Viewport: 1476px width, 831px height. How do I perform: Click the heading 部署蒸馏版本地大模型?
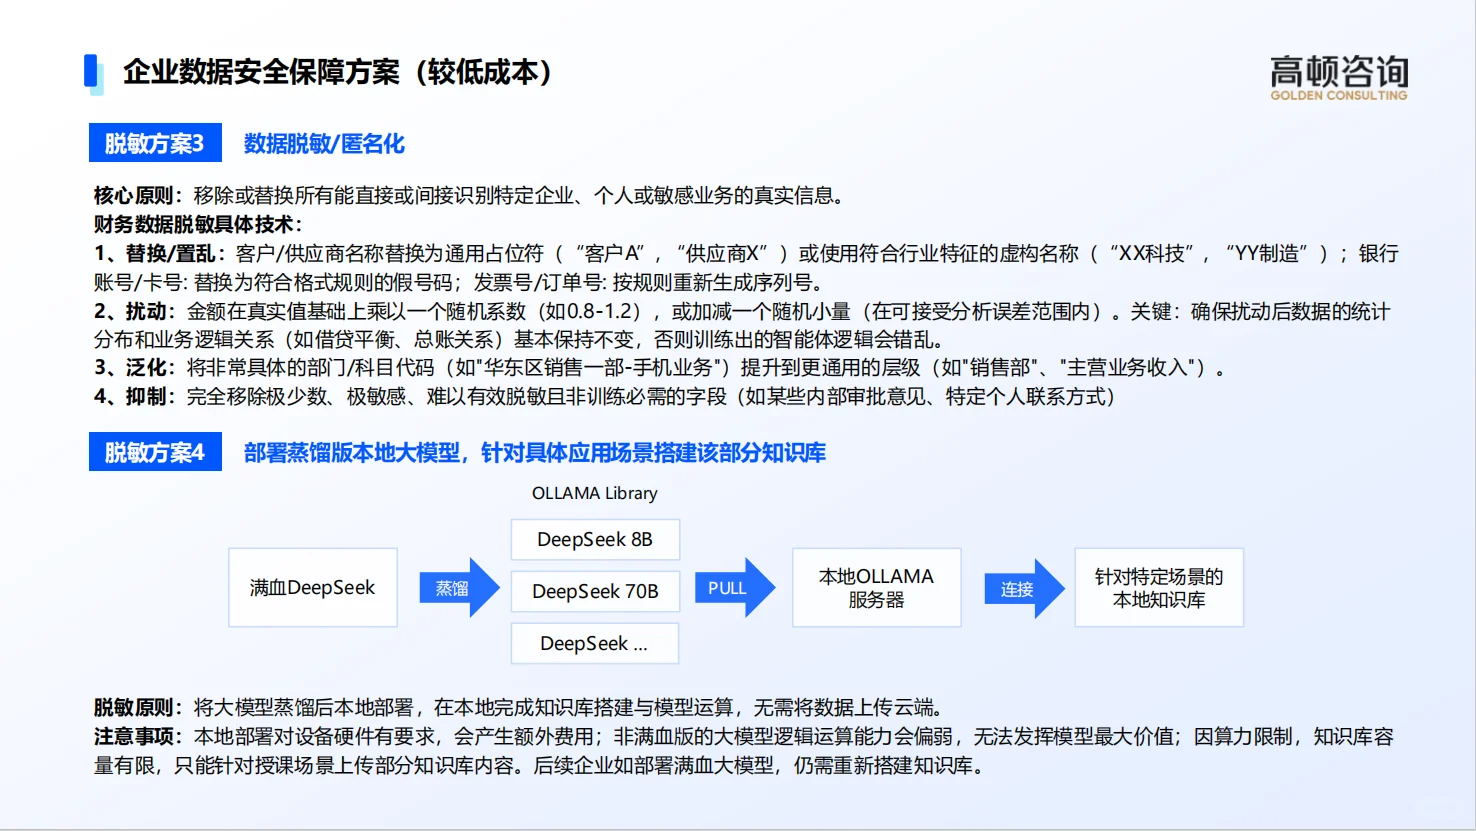pyautogui.click(x=535, y=453)
